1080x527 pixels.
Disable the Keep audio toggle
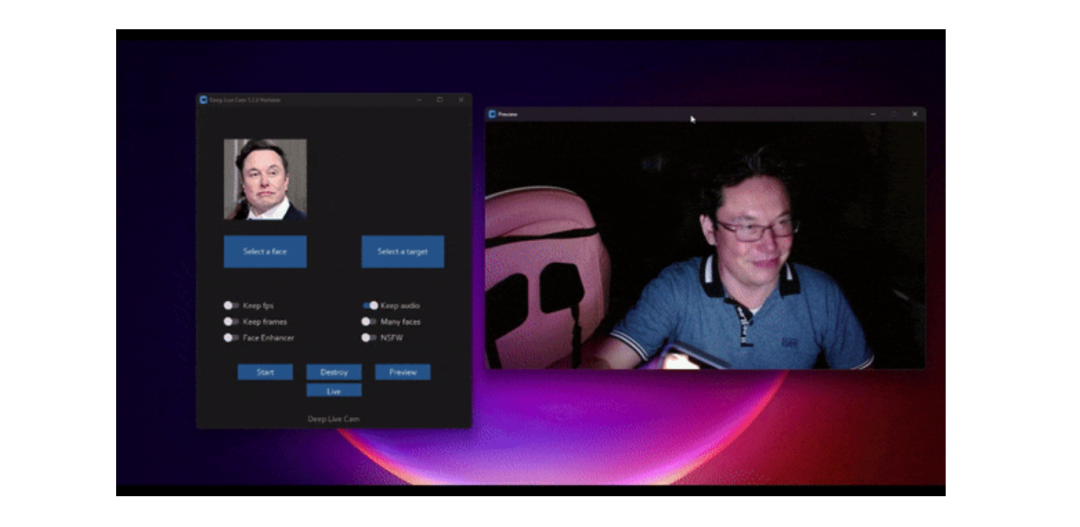click(x=370, y=305)
